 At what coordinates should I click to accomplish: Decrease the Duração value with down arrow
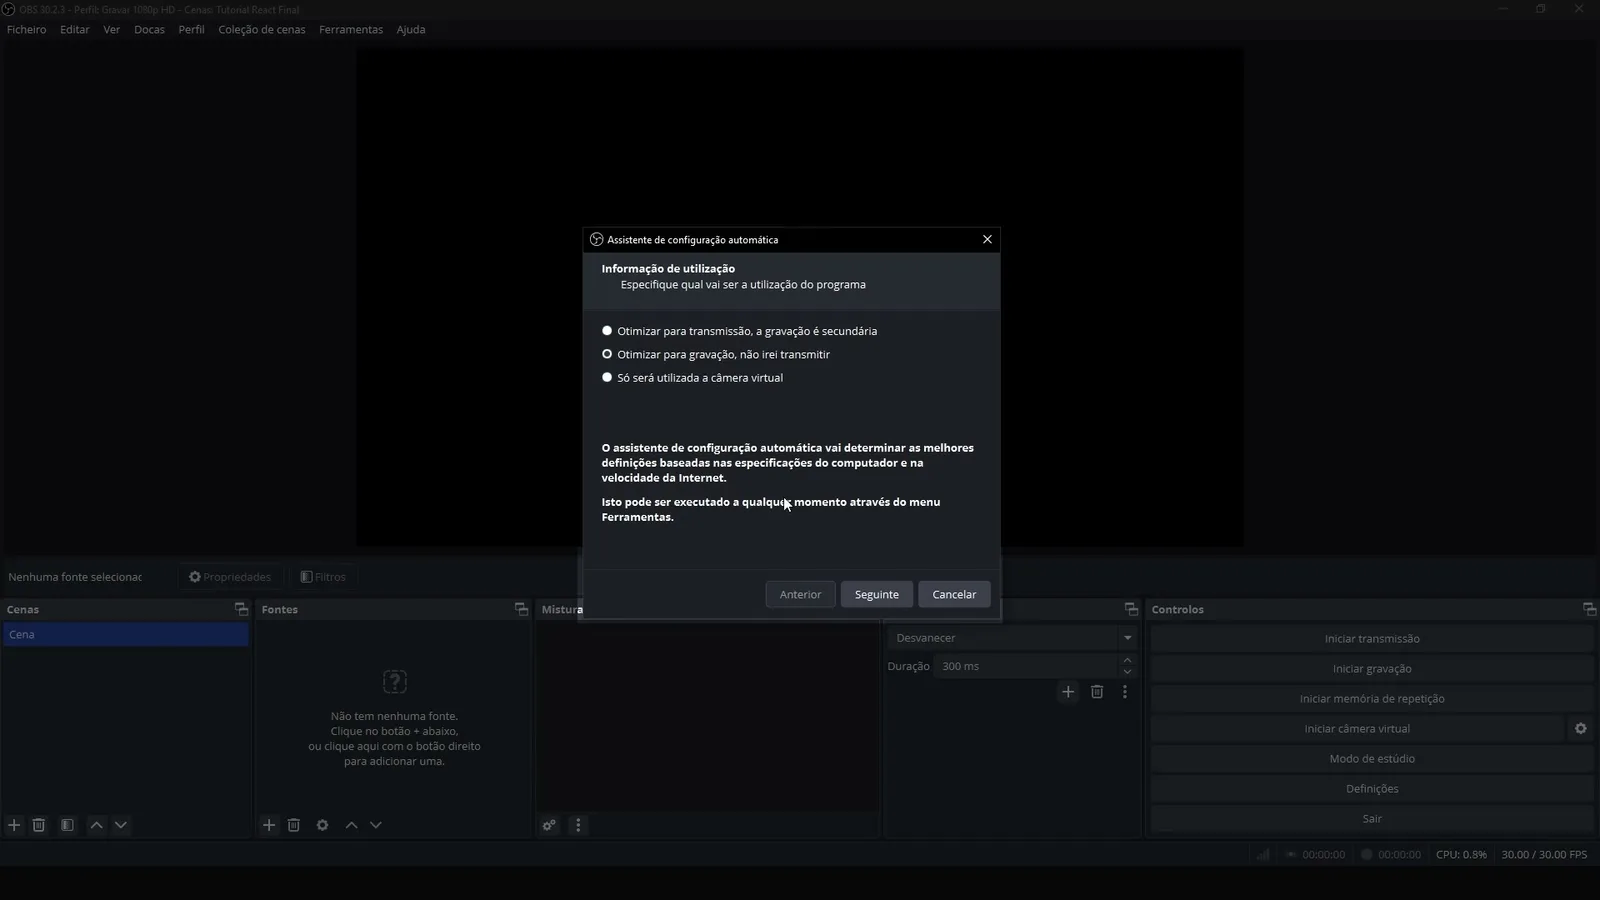click(1127, 672)
